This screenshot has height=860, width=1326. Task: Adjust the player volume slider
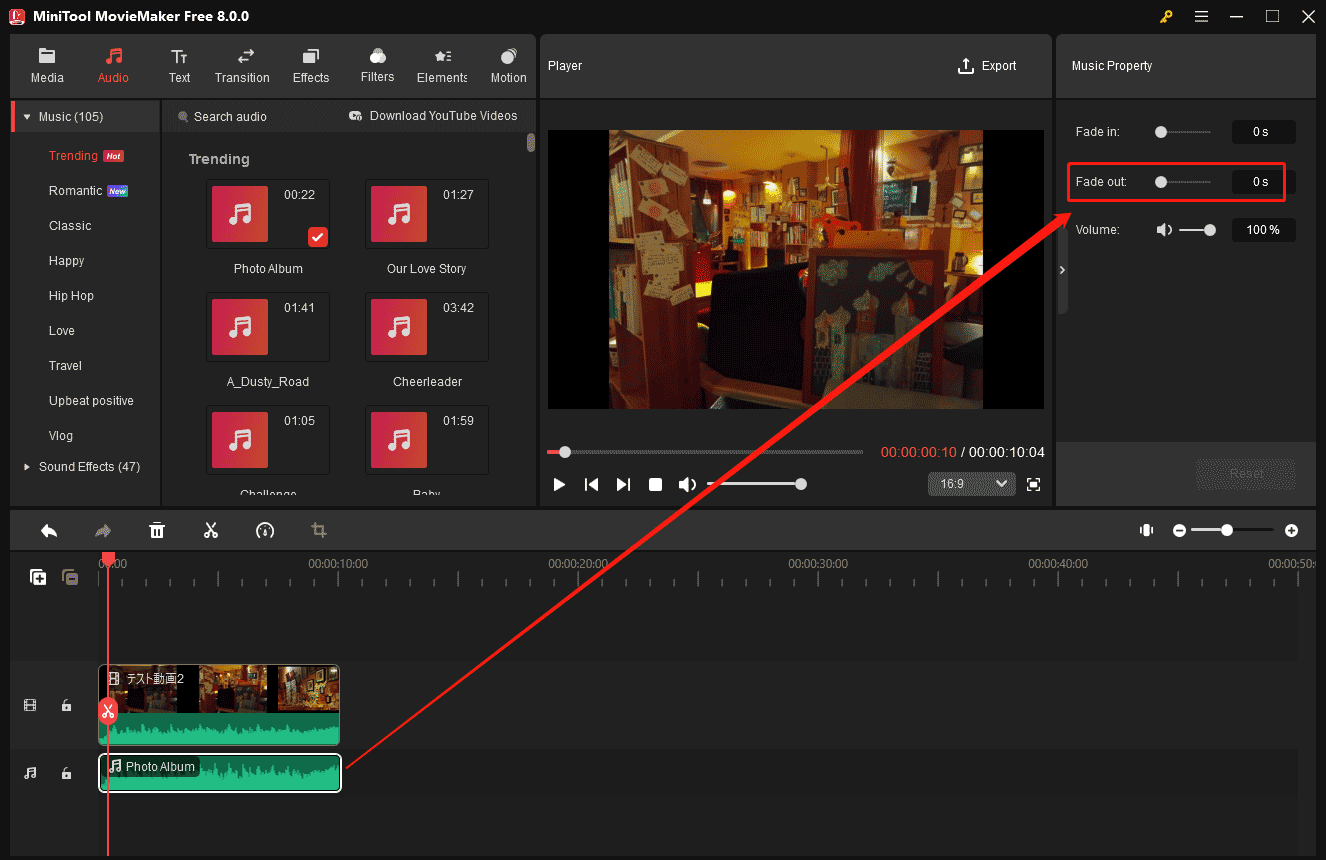tap(757, 484)
